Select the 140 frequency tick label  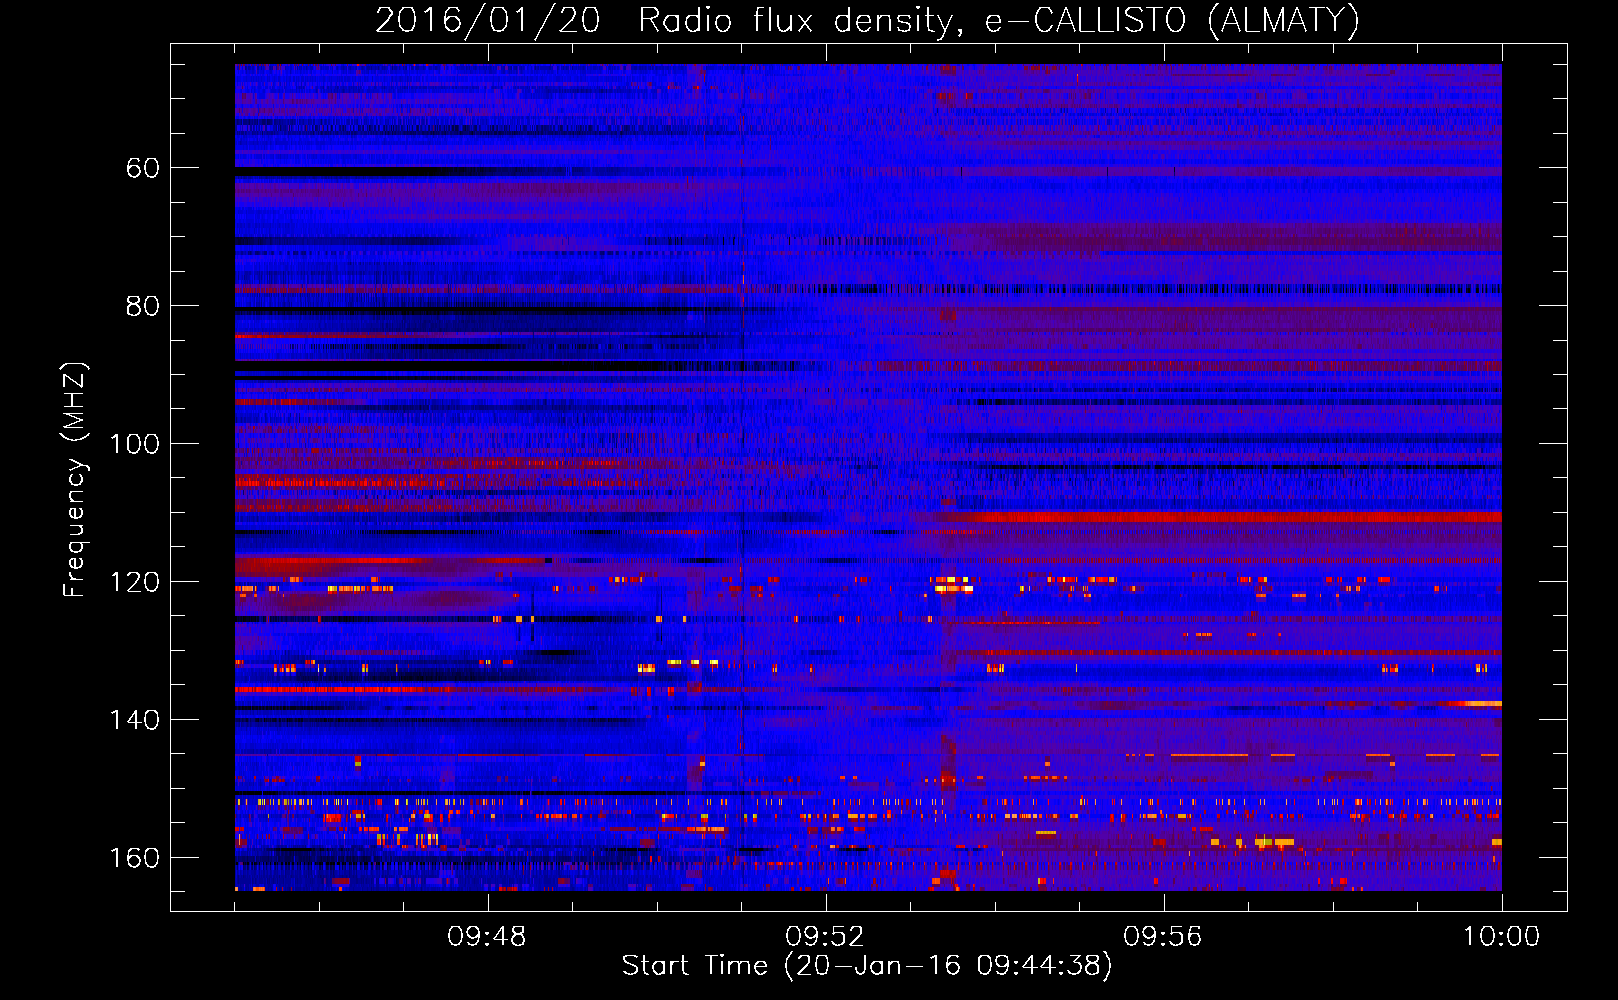pyautogui.click(x=135, y=720)
